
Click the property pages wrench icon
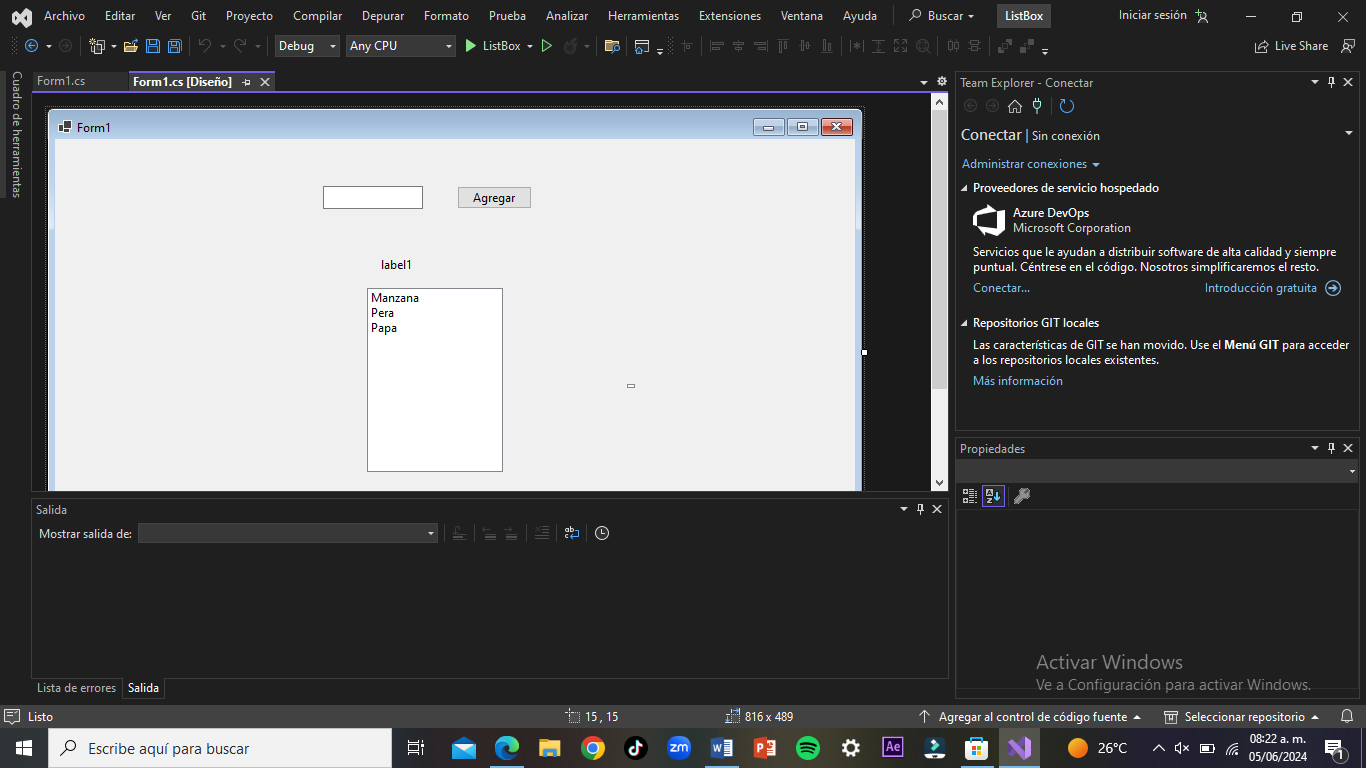pos(1021,496)
